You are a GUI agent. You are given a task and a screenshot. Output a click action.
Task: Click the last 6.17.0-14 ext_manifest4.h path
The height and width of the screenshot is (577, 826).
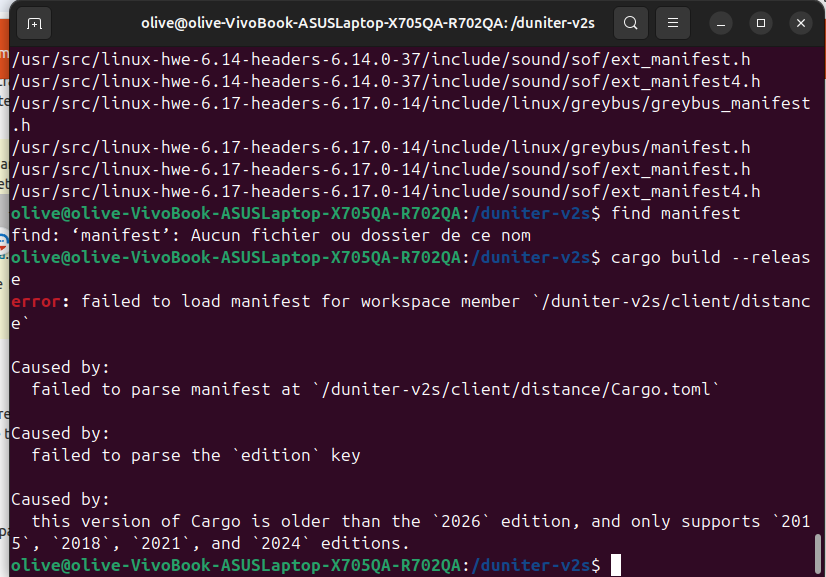[385, 192]
